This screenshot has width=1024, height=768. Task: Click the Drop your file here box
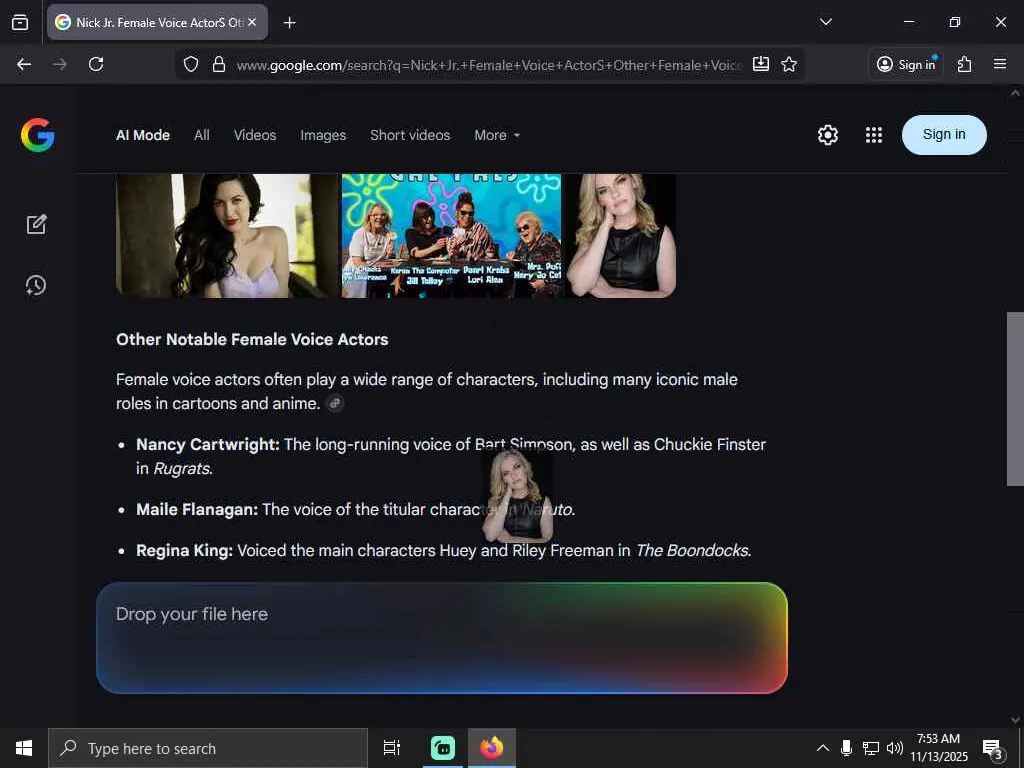(441, 637)
